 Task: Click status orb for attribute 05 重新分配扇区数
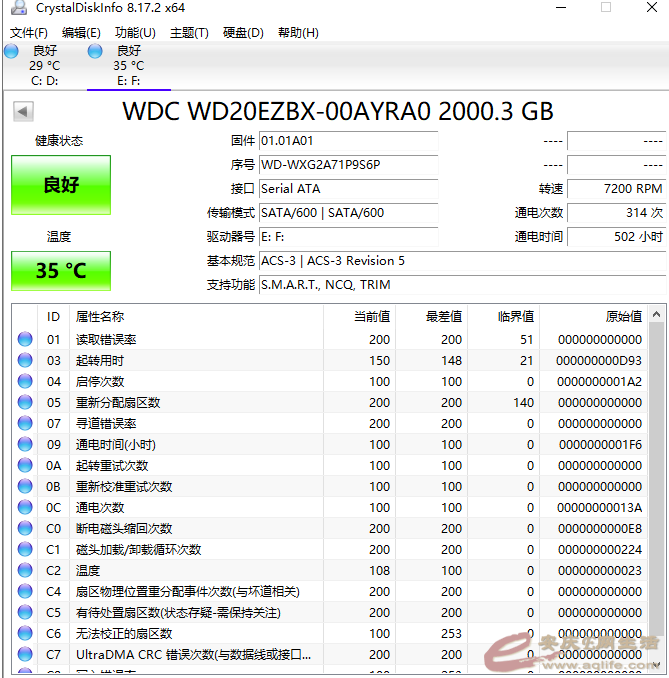(x=25, y=403)
